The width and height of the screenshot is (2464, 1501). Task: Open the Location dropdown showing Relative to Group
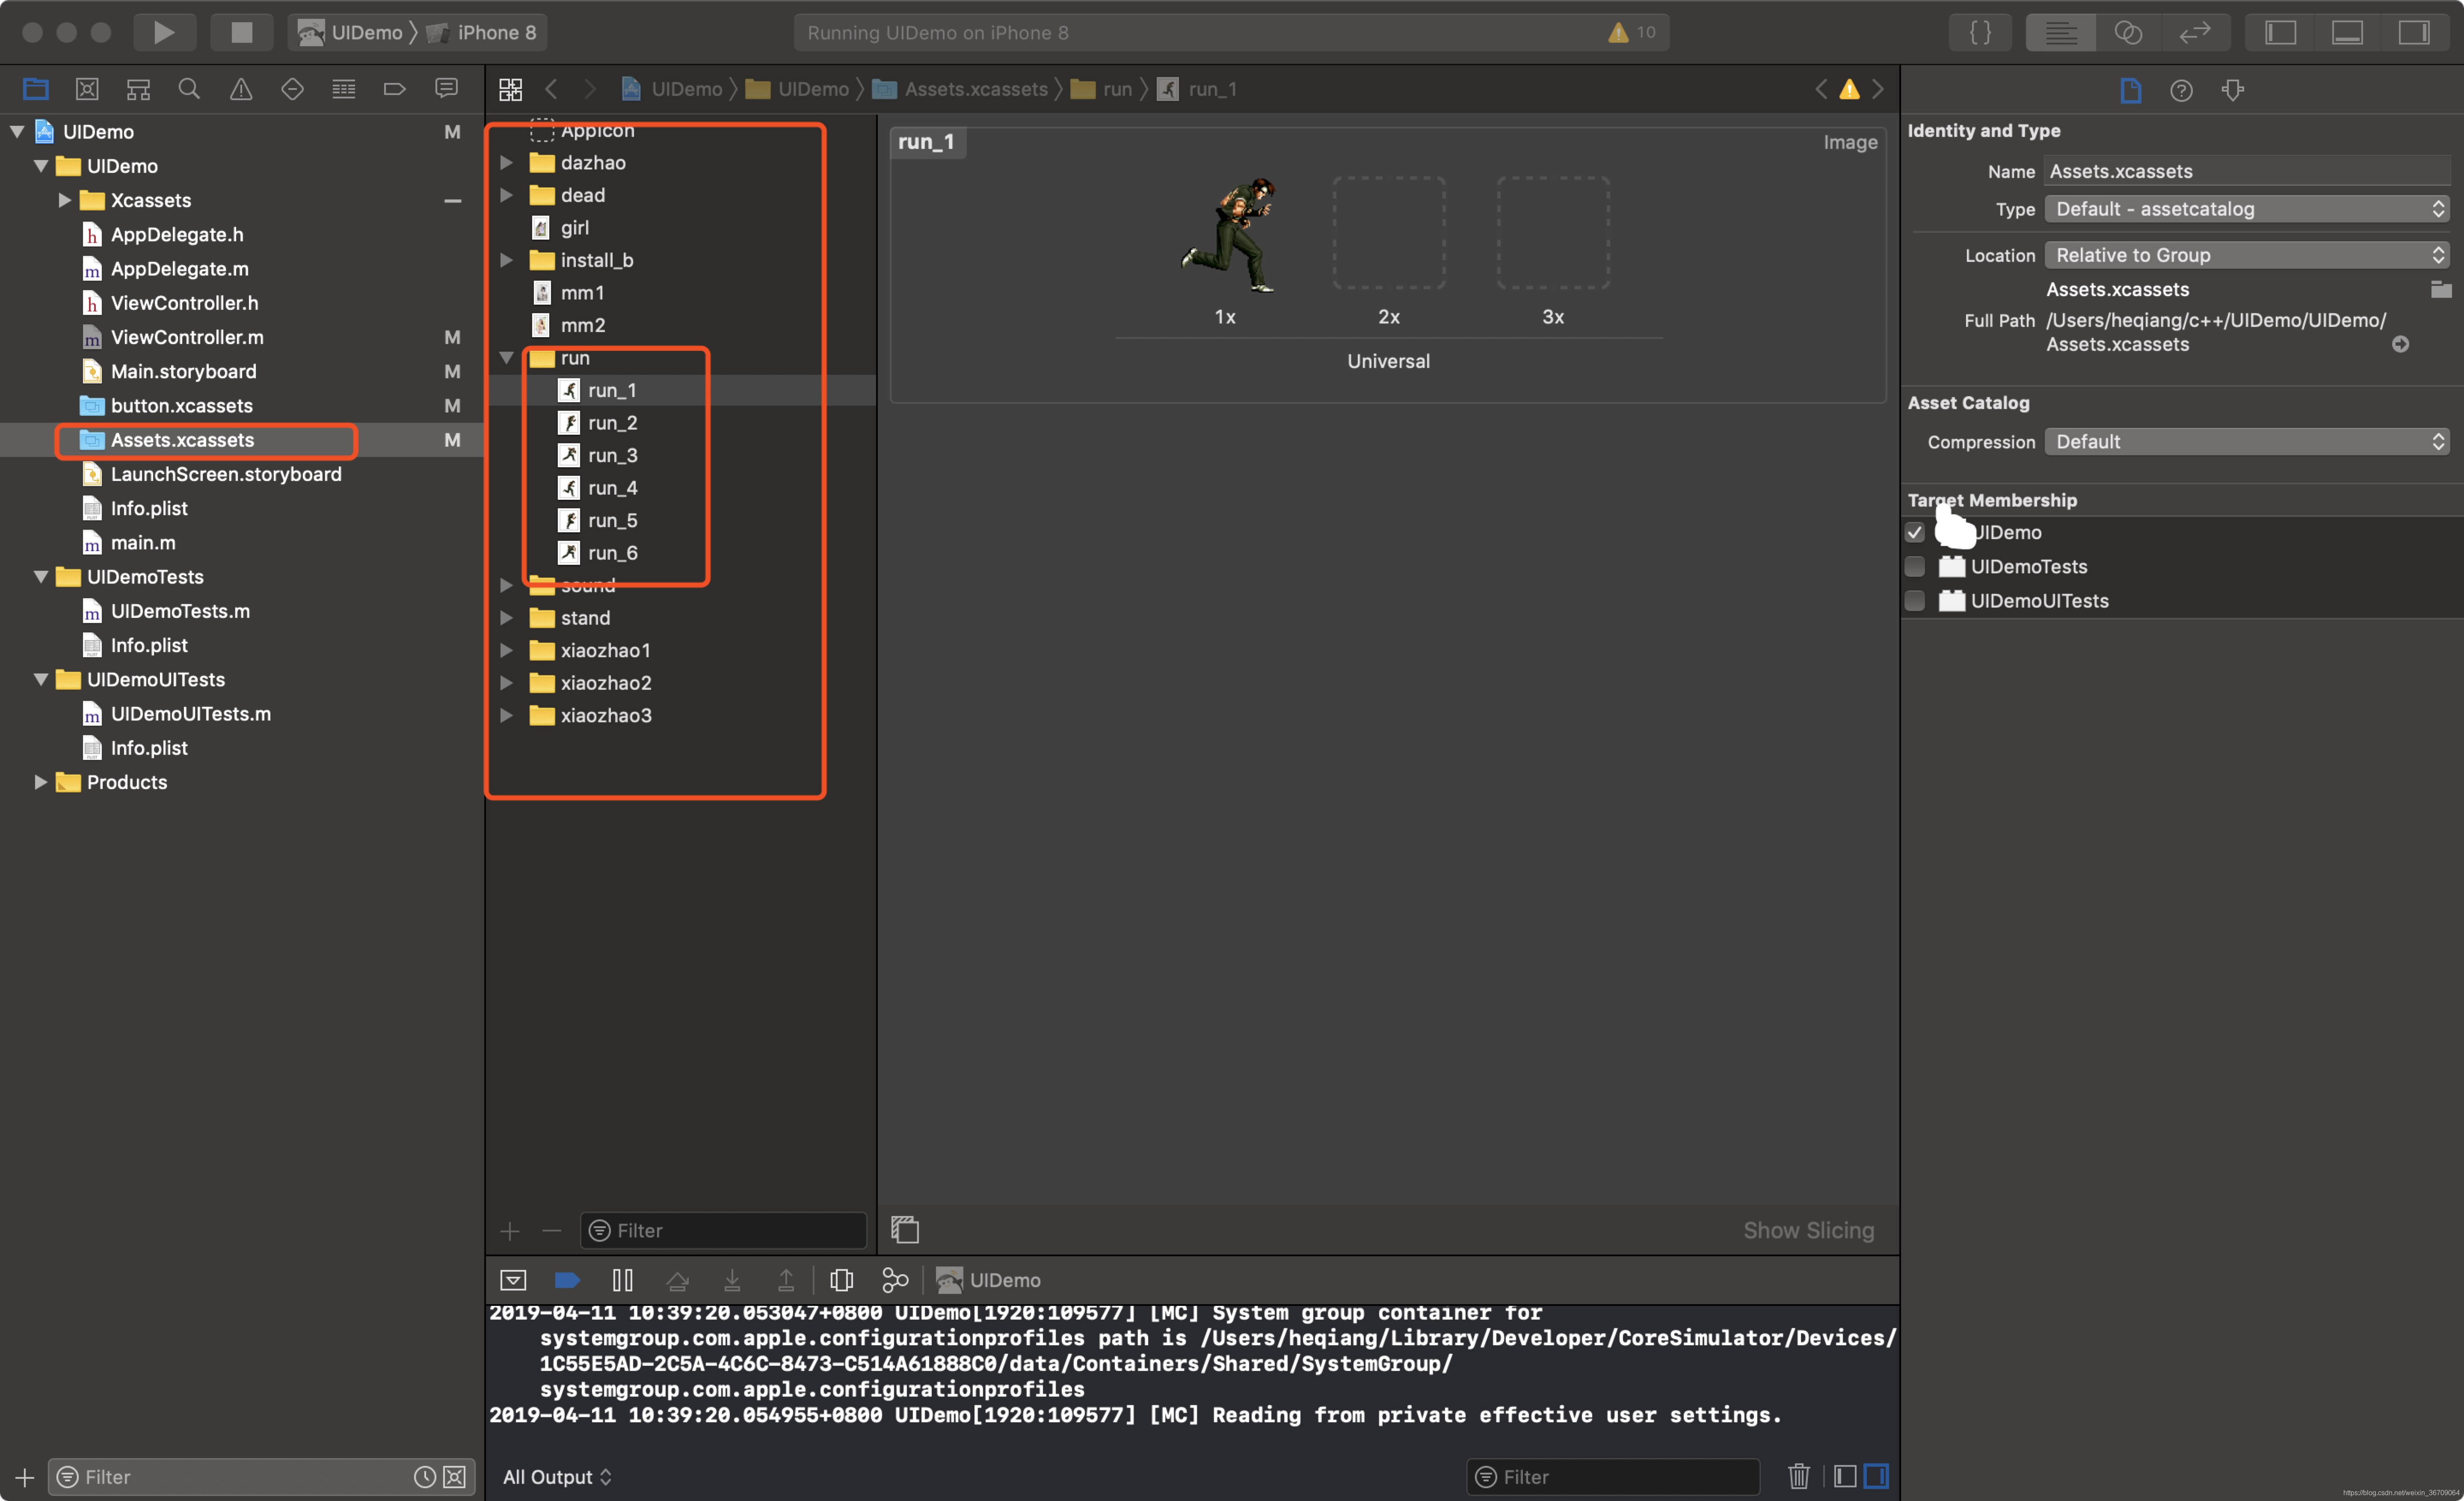point(2247,254)
